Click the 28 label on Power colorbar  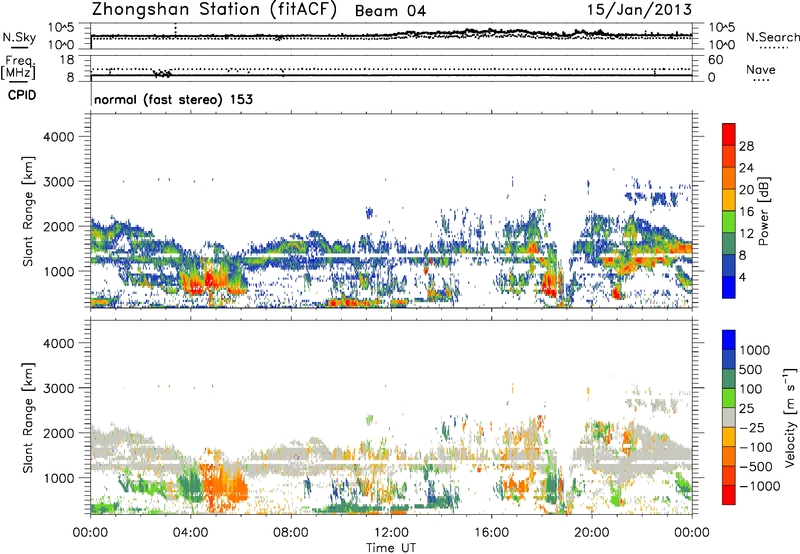746,146
